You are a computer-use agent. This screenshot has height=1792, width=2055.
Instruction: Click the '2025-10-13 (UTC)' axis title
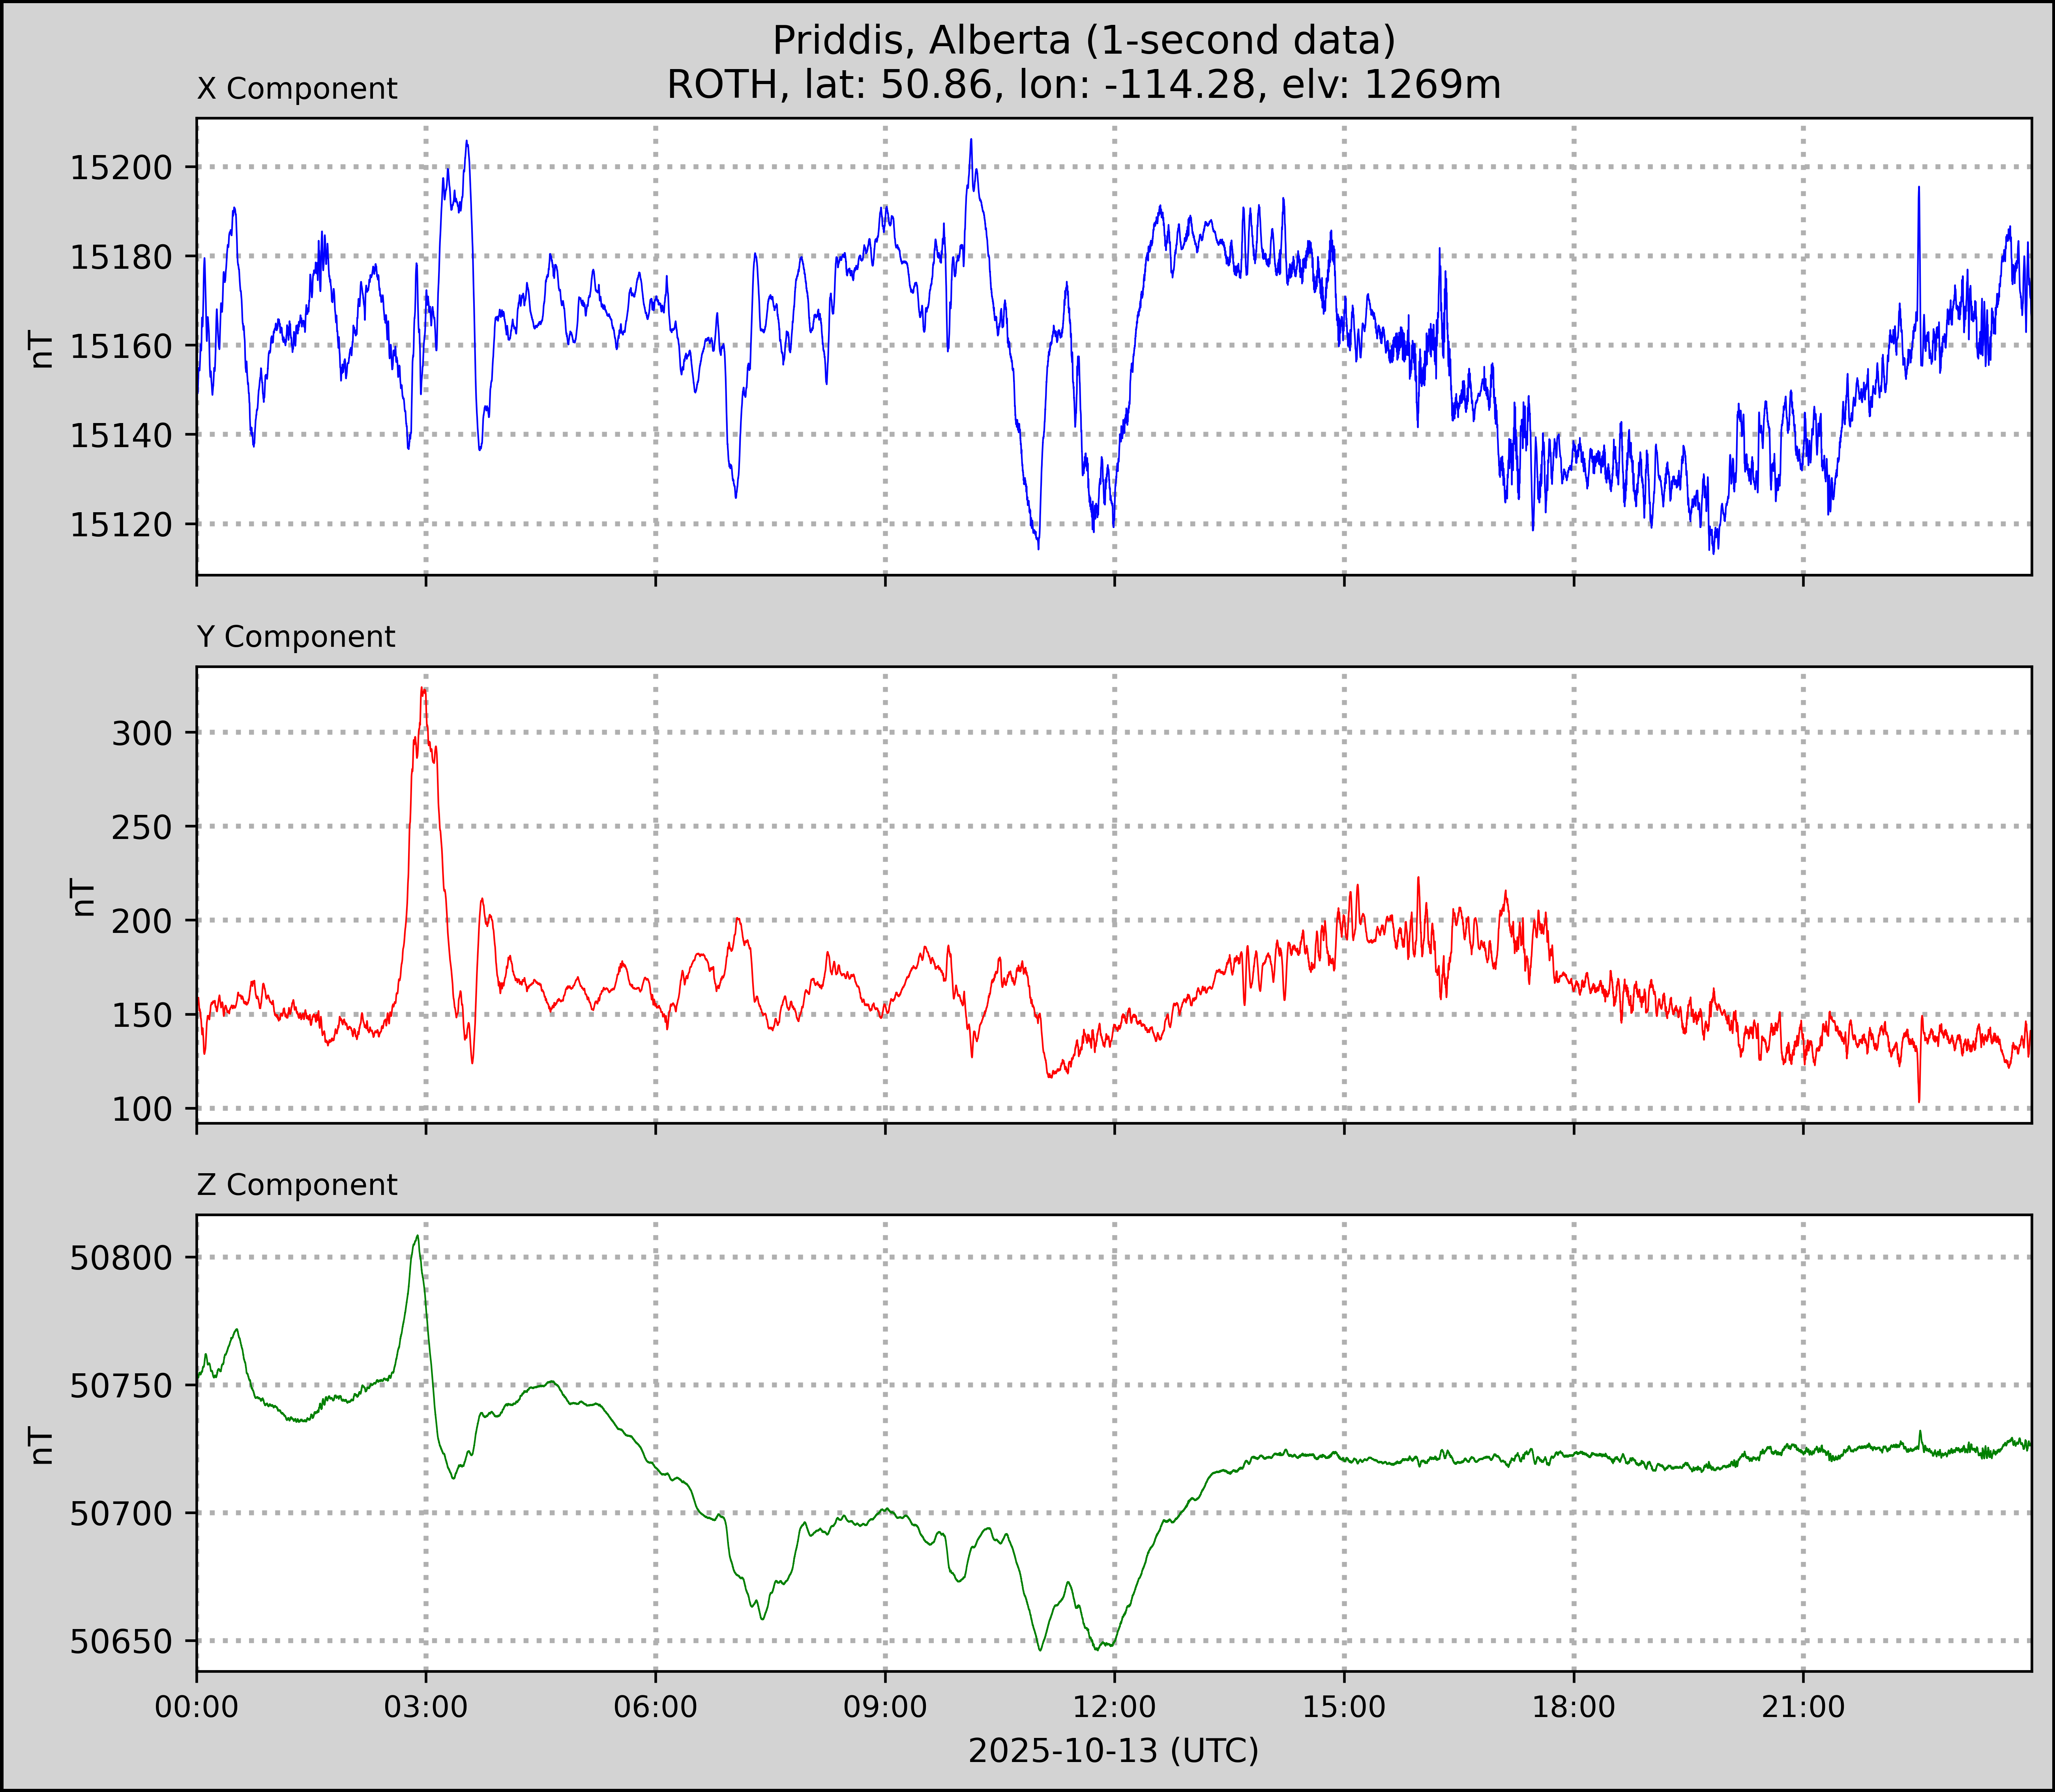[1113, 1751]
